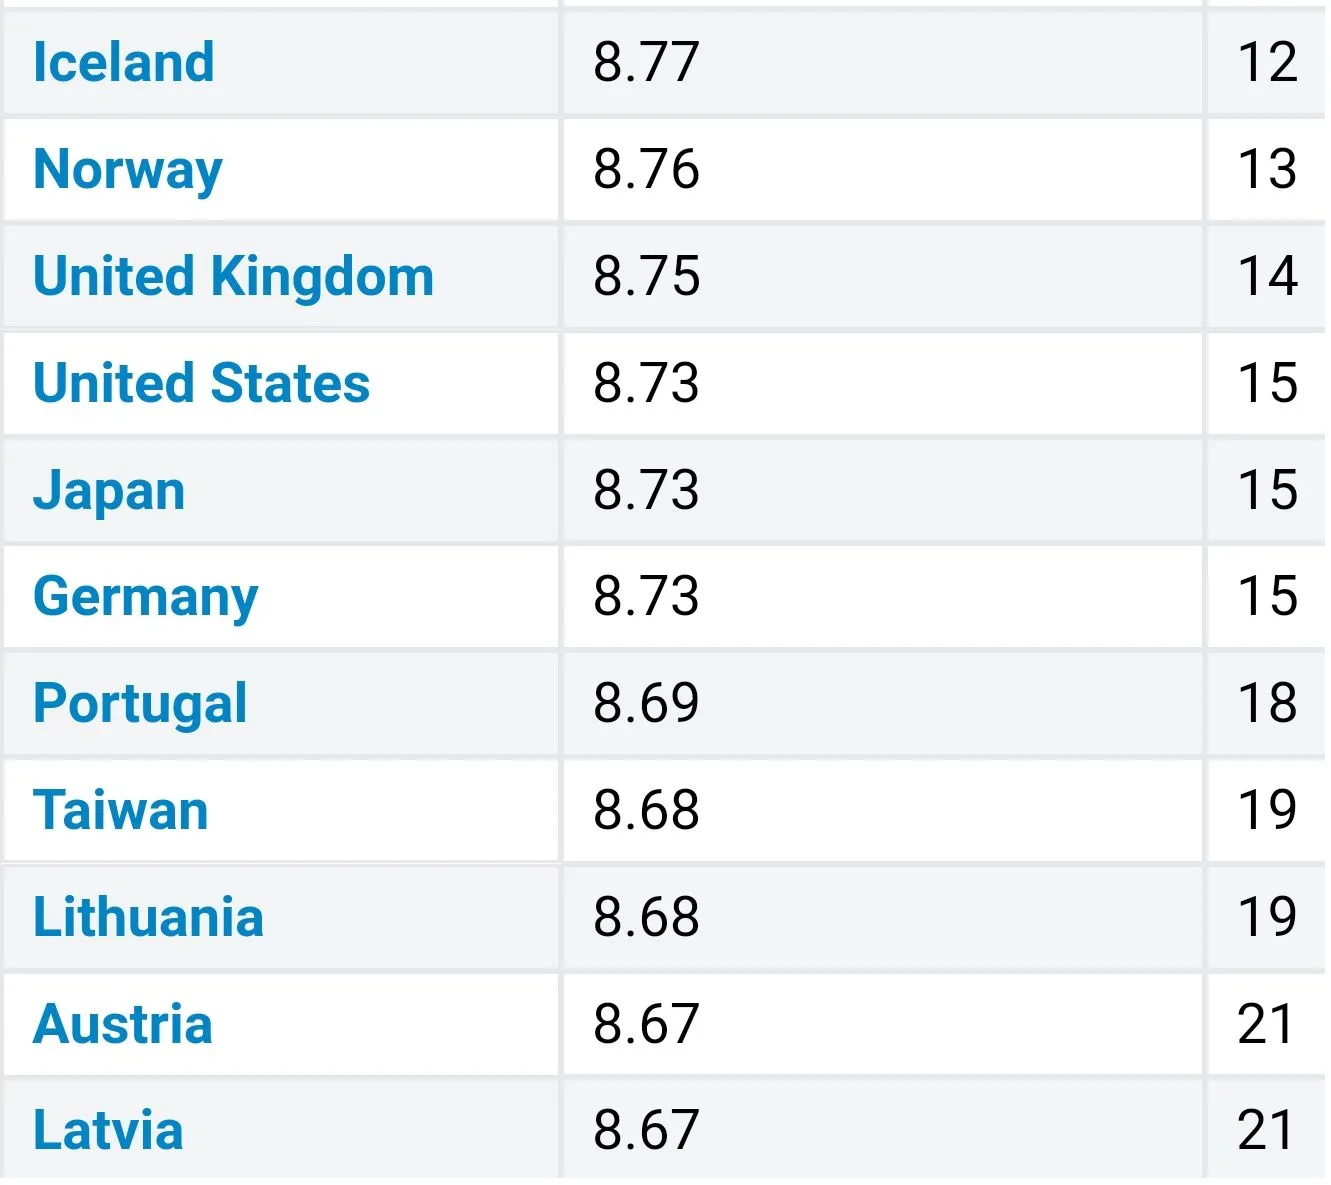The width and height of the screenshot is (1331, 1185).
Task: Open the Iceland country link
Action: click(124, 62)
